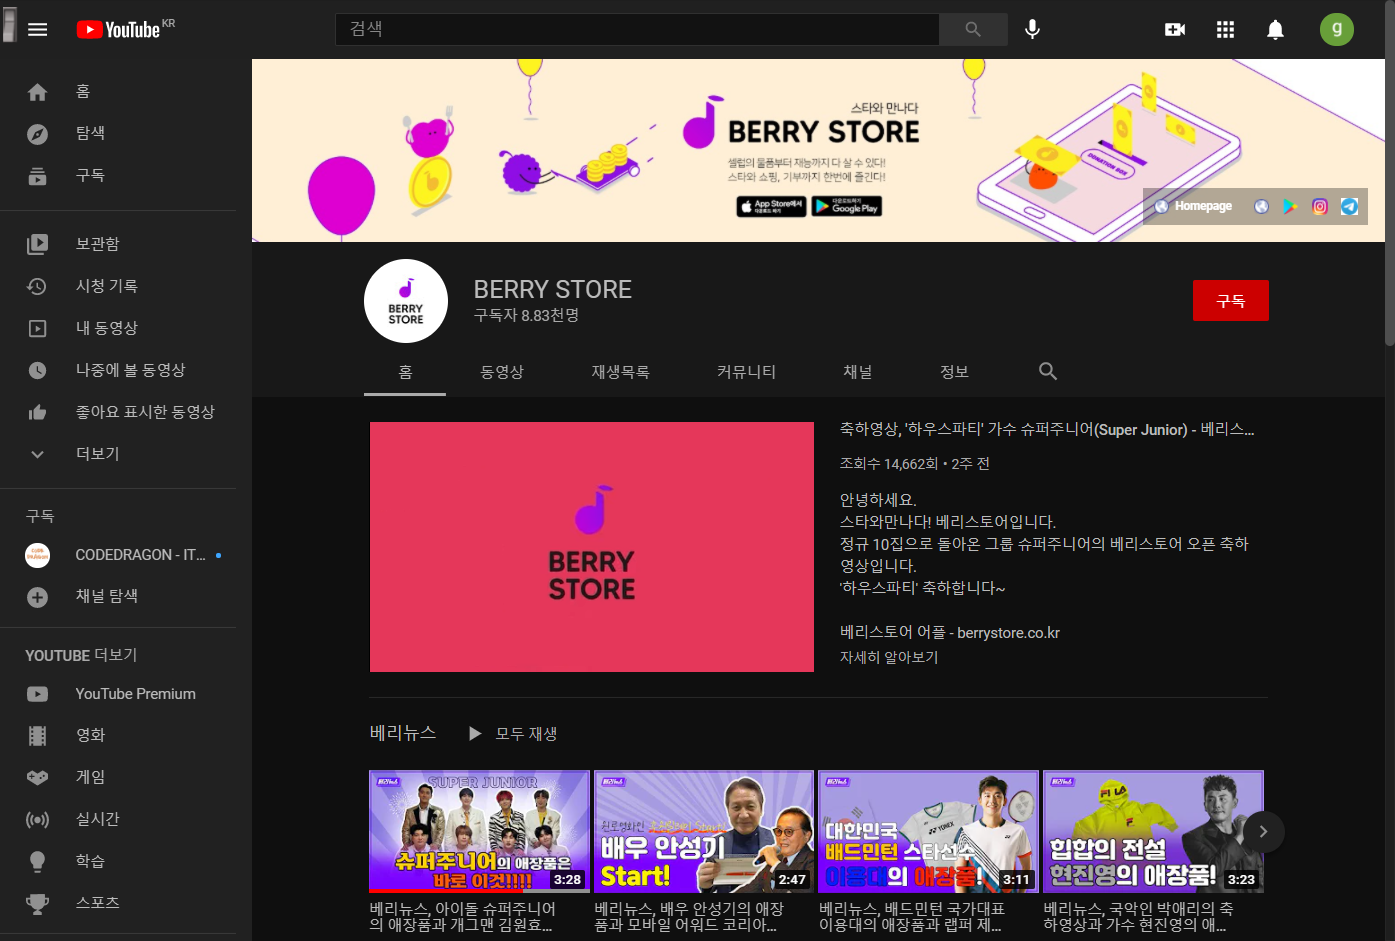
Task: Open featured video title 축하영상 하우스파티
Action: click(x=1047, y=430)
